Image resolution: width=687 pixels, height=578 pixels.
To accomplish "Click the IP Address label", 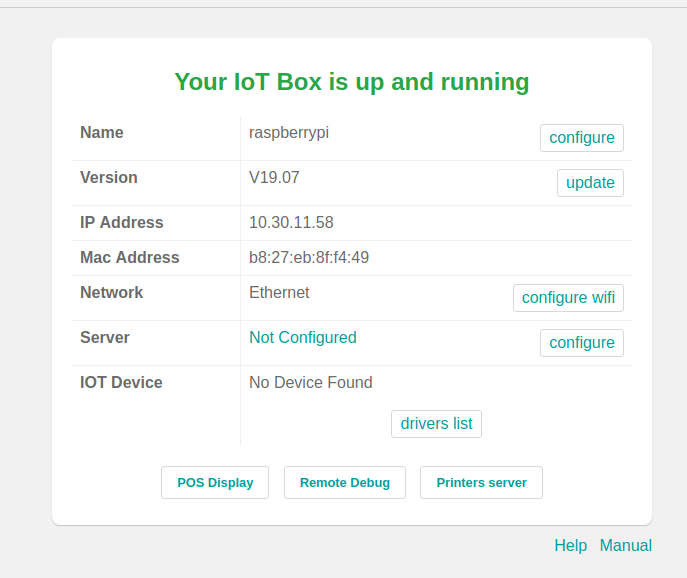I will tap(122, 223).
